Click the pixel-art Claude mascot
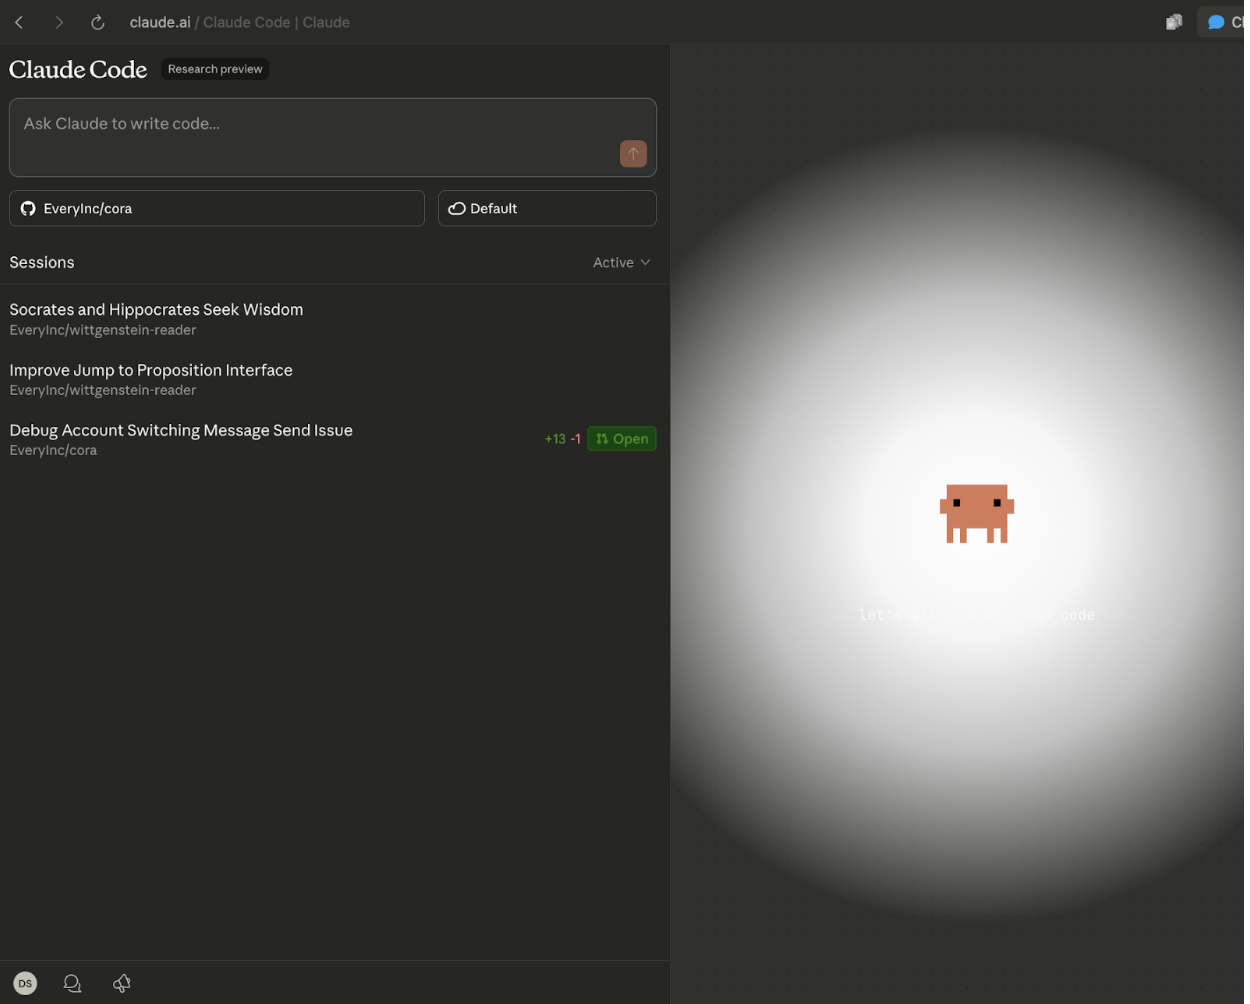This screenshot has width=1250, height=1004. [x=976, y=513]
